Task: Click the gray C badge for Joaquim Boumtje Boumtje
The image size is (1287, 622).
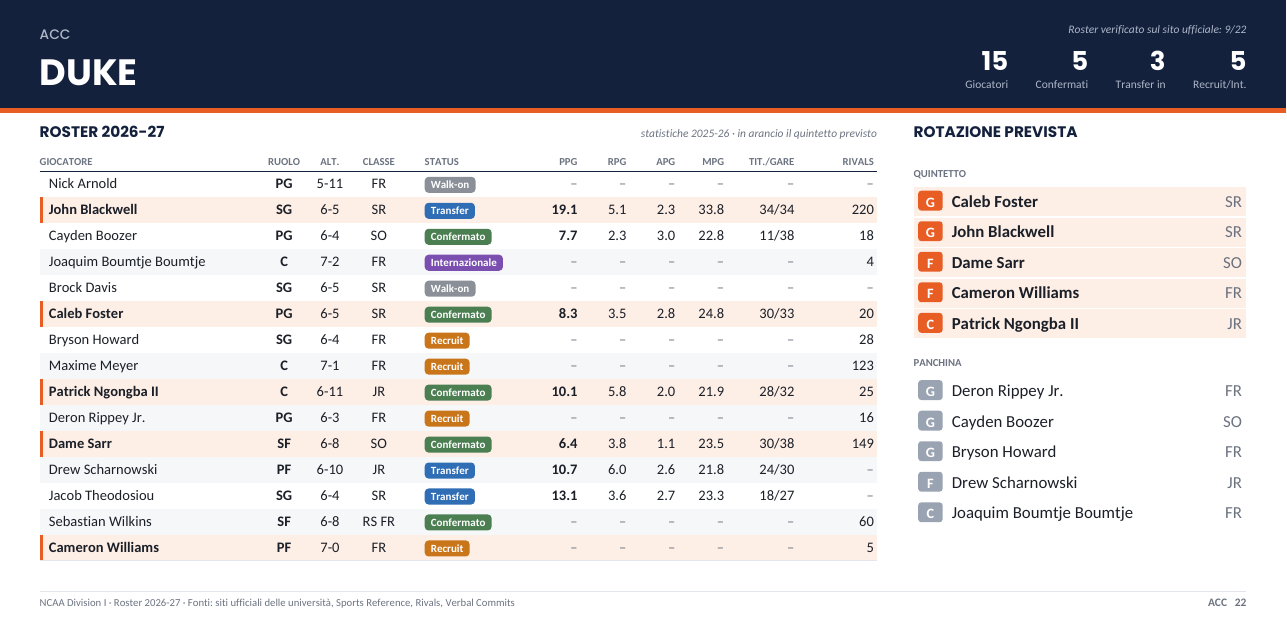Action: click(931, 513)
